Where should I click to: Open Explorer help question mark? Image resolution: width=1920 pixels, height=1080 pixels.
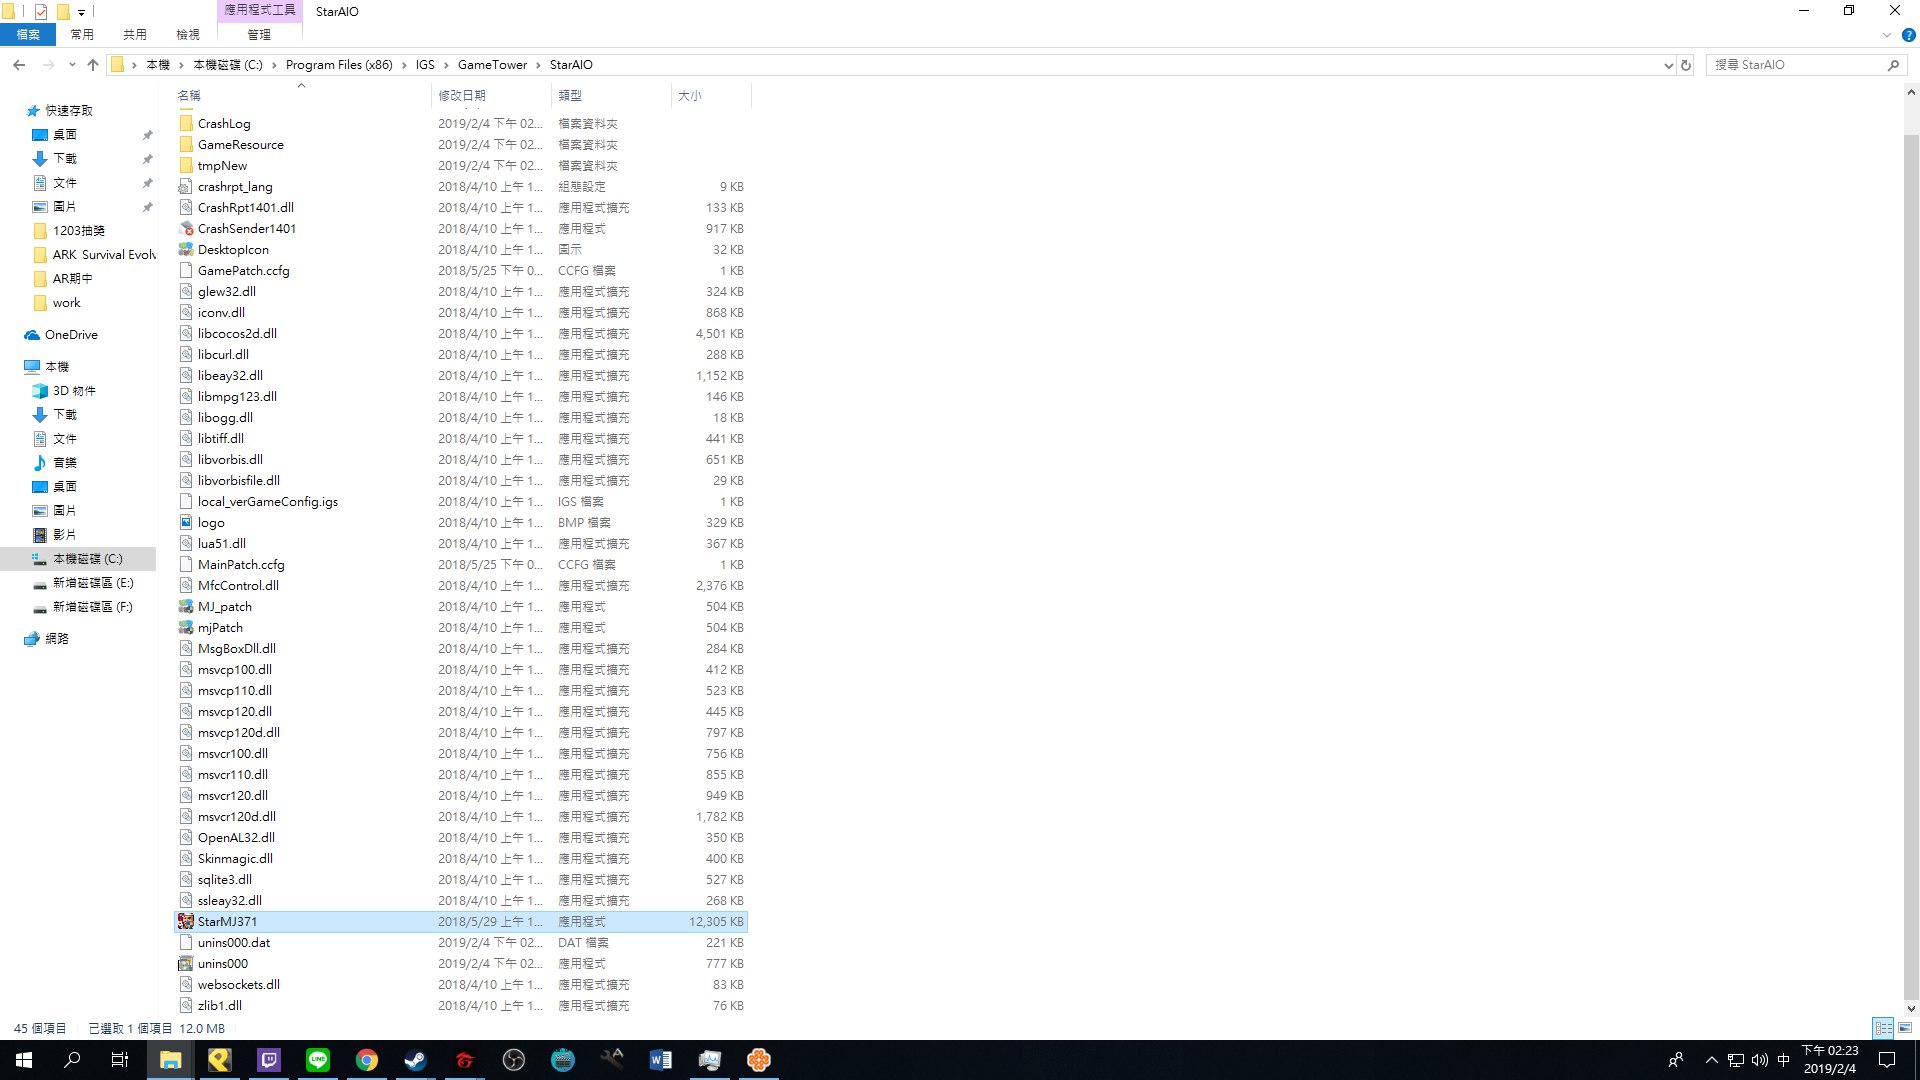[1908, 35]
